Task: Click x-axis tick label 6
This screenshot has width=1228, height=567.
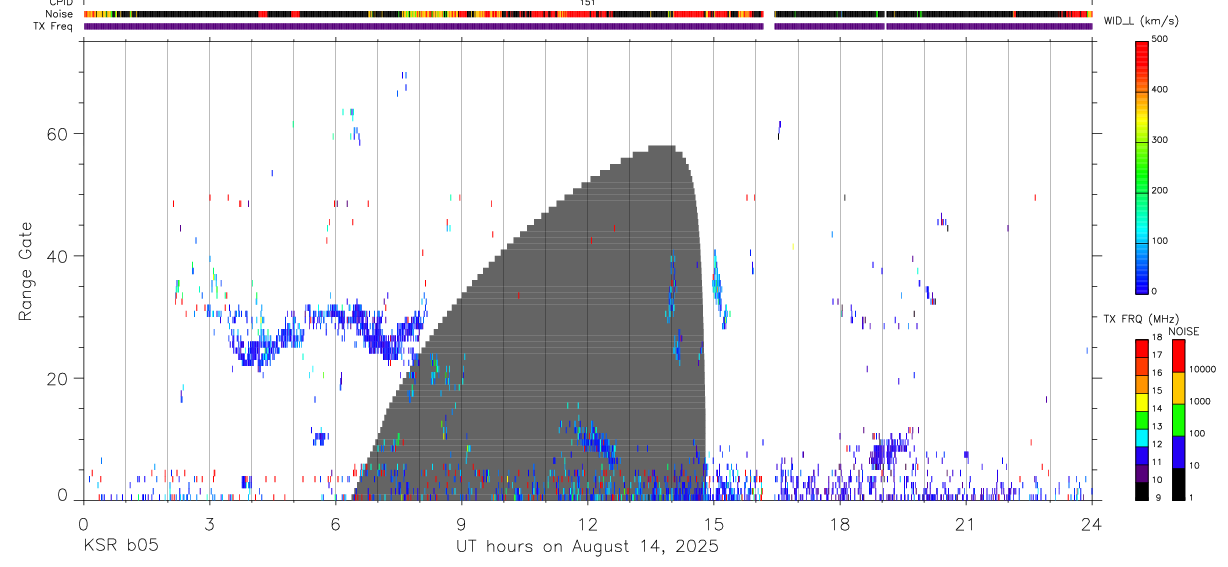Action: (335, 523)
